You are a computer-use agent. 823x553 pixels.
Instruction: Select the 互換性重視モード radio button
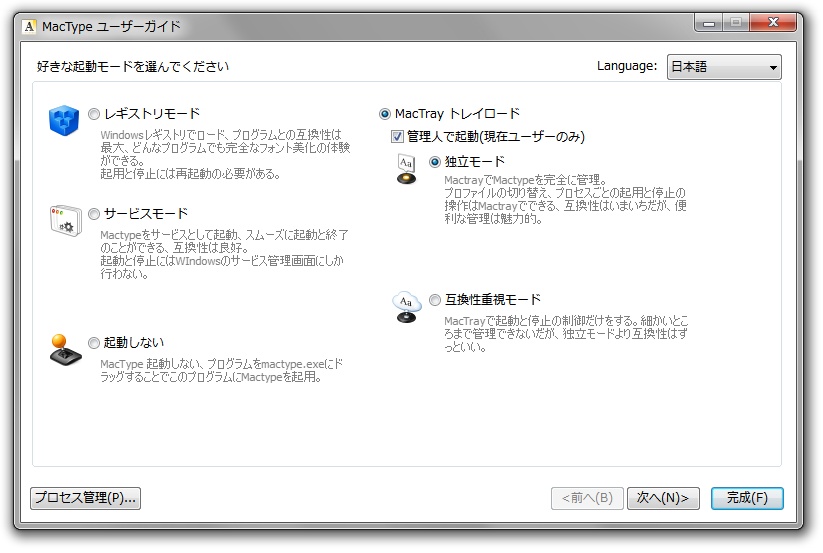coord(435,300)
